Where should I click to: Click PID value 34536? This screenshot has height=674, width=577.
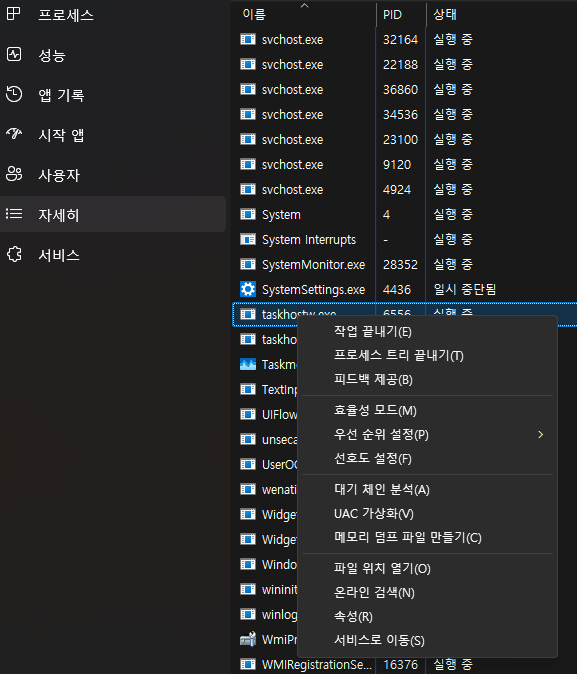click(400, 115)
